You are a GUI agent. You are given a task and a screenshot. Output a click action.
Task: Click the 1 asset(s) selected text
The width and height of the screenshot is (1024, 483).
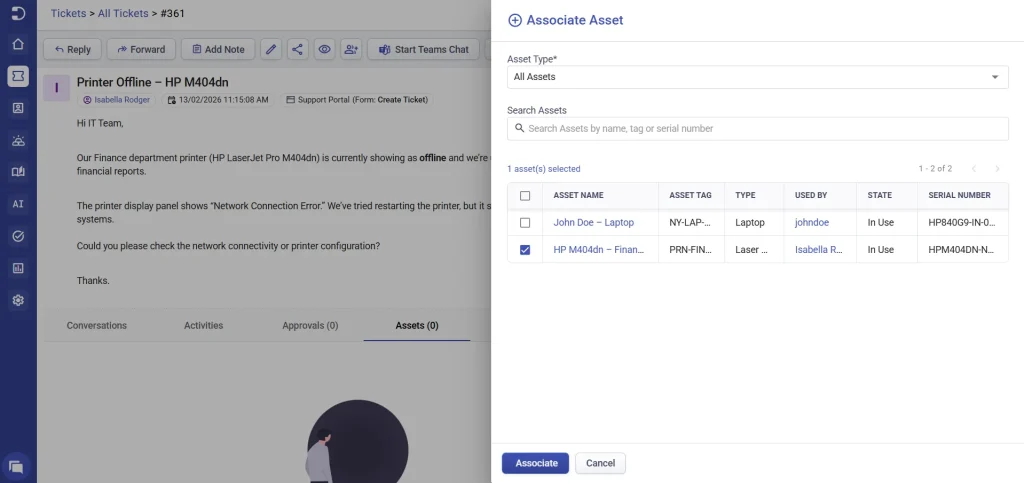pyautogui.click(x=543, y=169)
